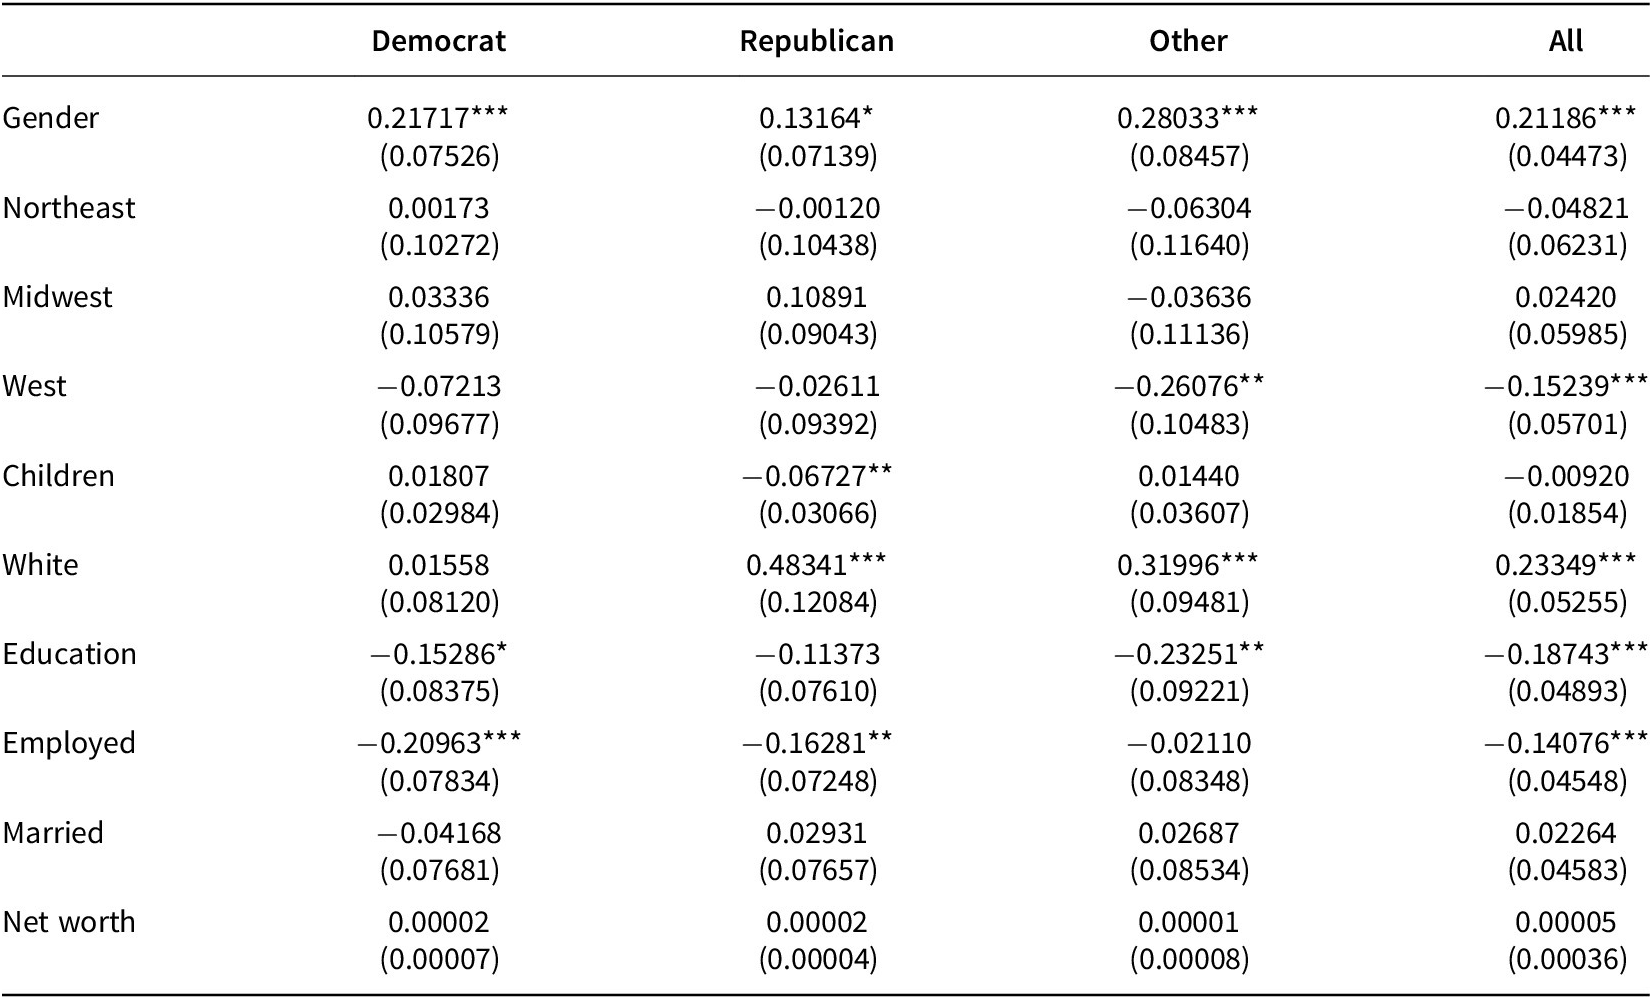Click the −0.26076** West Other value
This screenshot has width=1652, height=999.
tap(1188, 386)
